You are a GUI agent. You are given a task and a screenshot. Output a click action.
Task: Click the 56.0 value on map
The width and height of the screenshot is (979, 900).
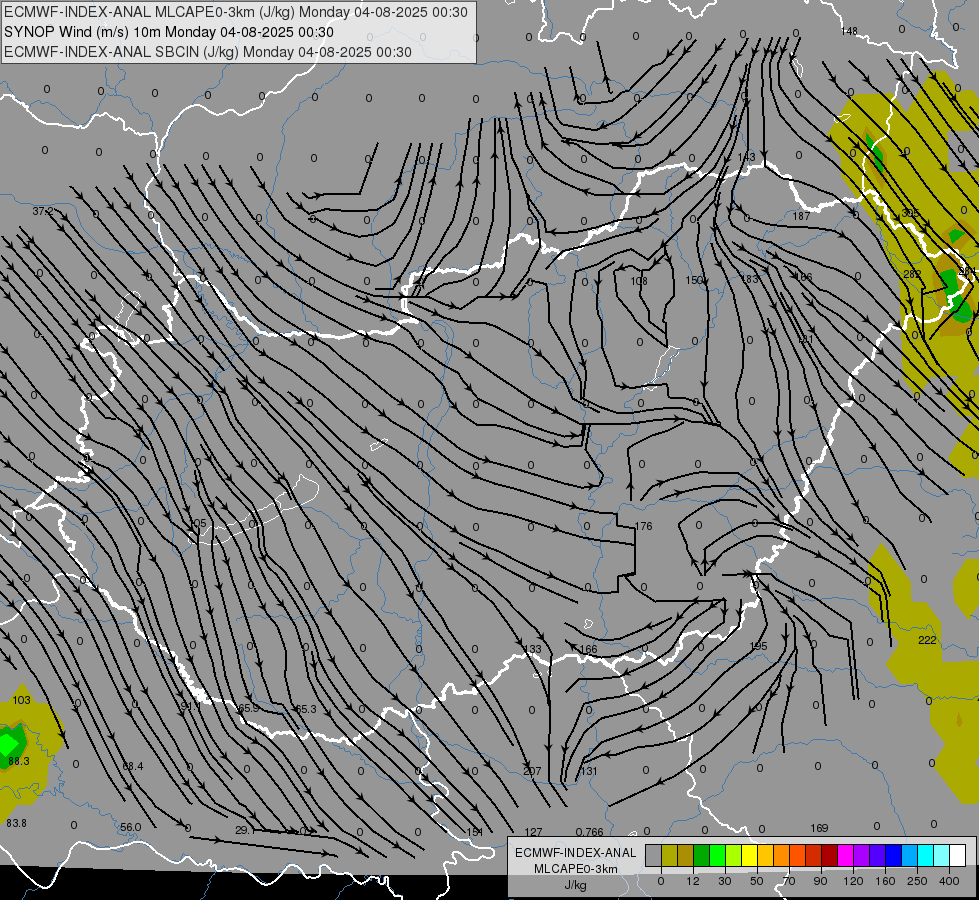click(130, 827)
